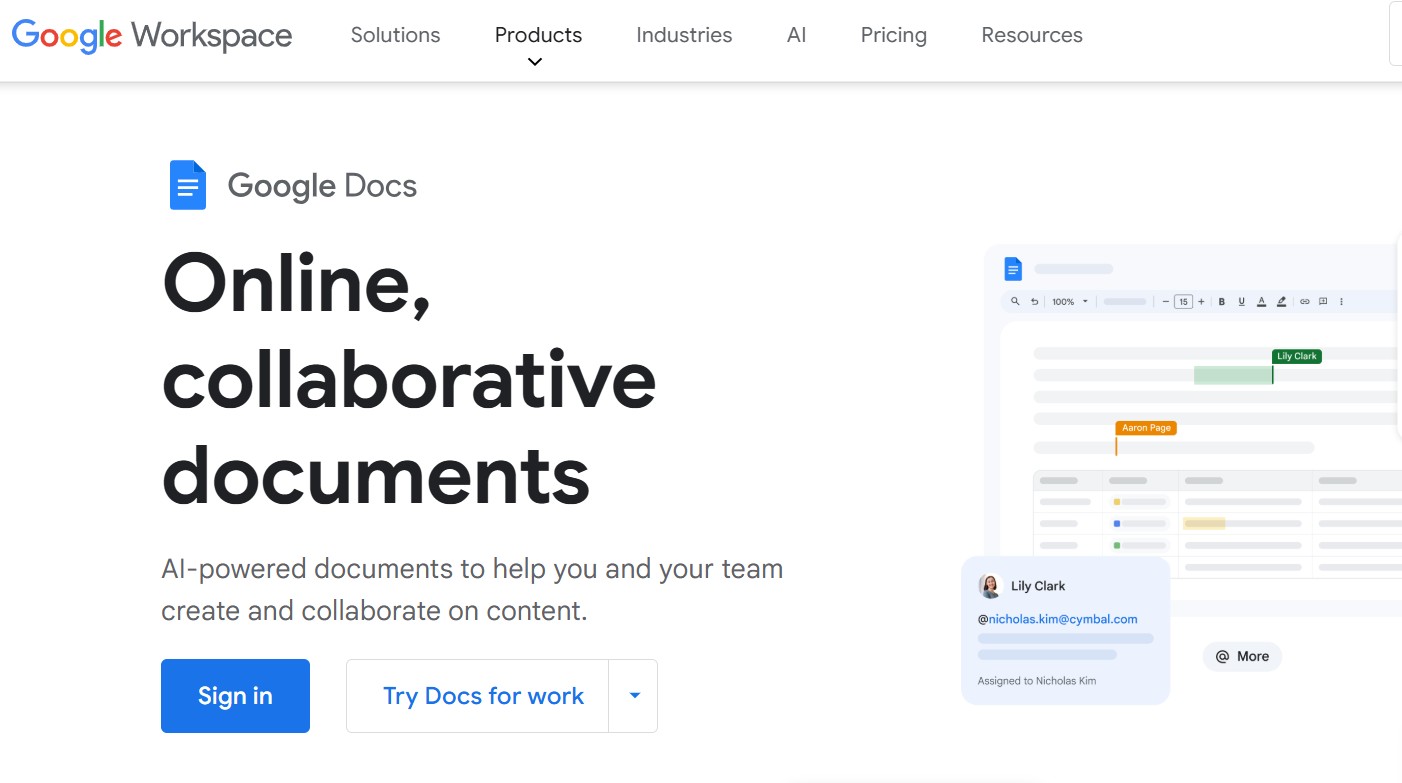
Task: Click the undo arrow in mock toolbar
Action: point(1034,301)
